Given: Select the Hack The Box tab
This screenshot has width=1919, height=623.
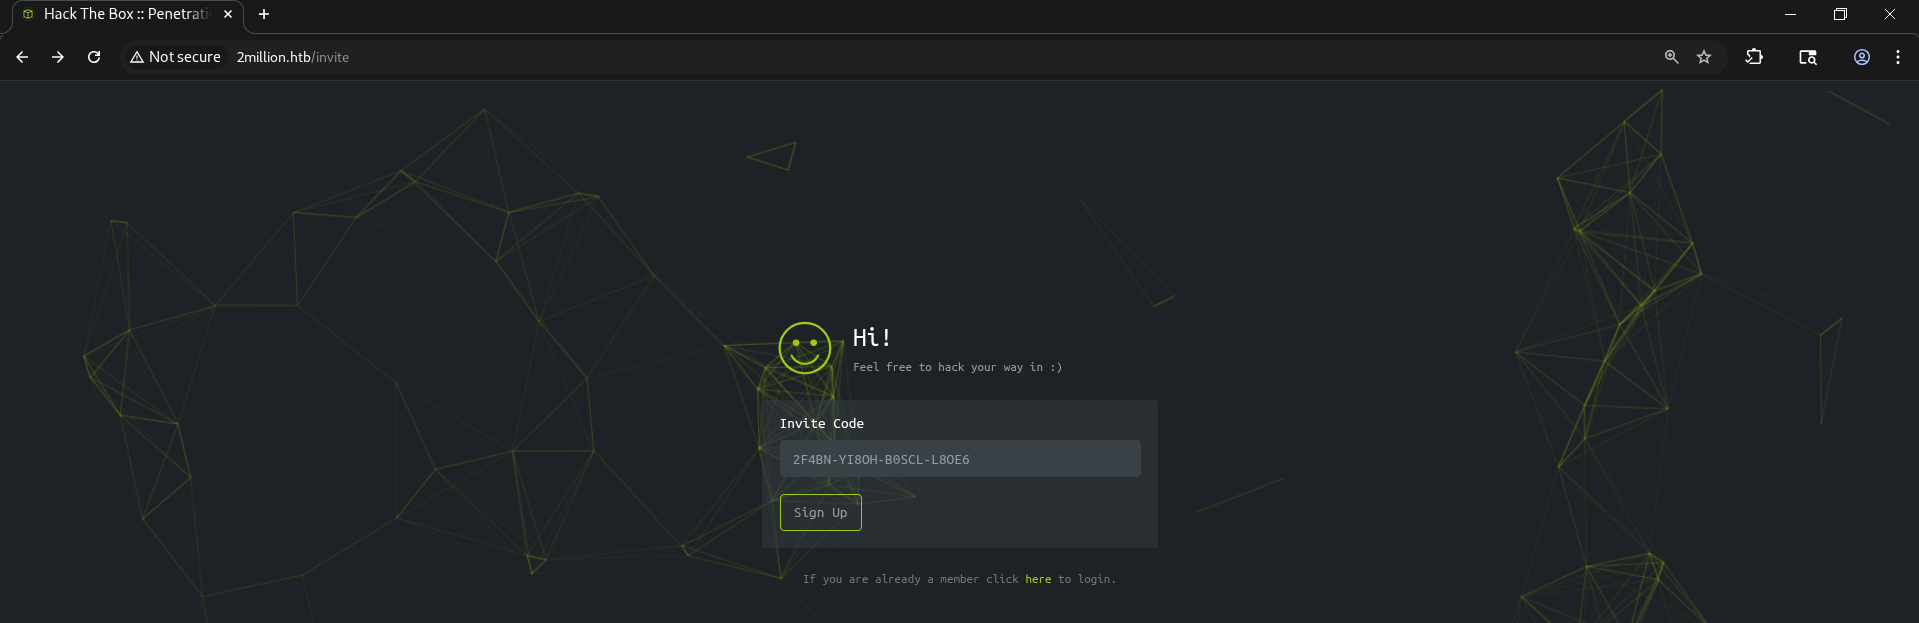Looking at the screenshot, I should pyautogui.click(x=127, y=14).
